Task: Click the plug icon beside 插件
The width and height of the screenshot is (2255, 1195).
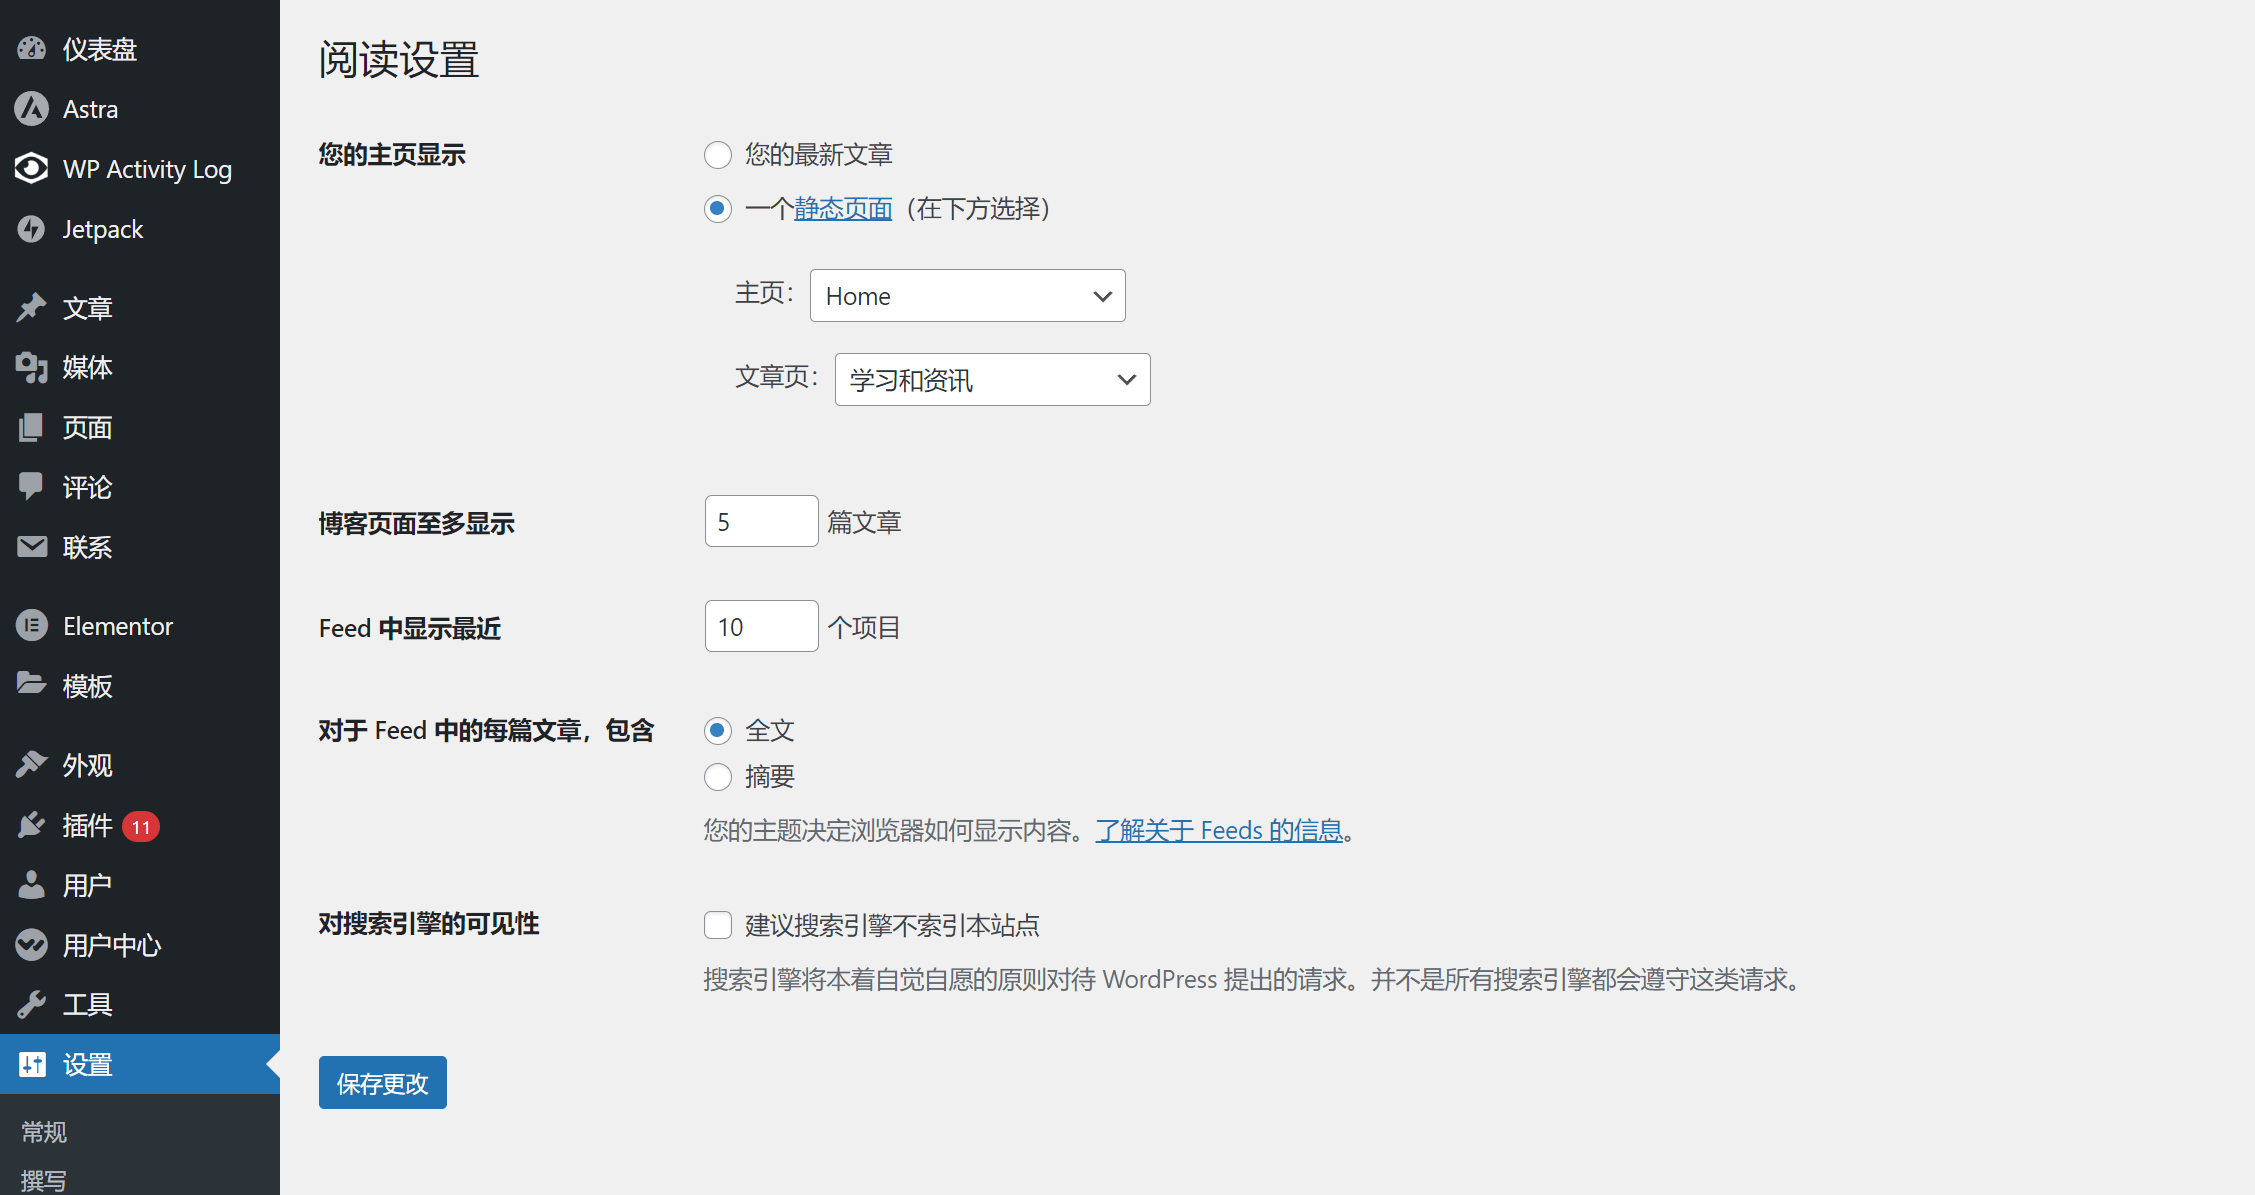Action: [x=32, y=824]
